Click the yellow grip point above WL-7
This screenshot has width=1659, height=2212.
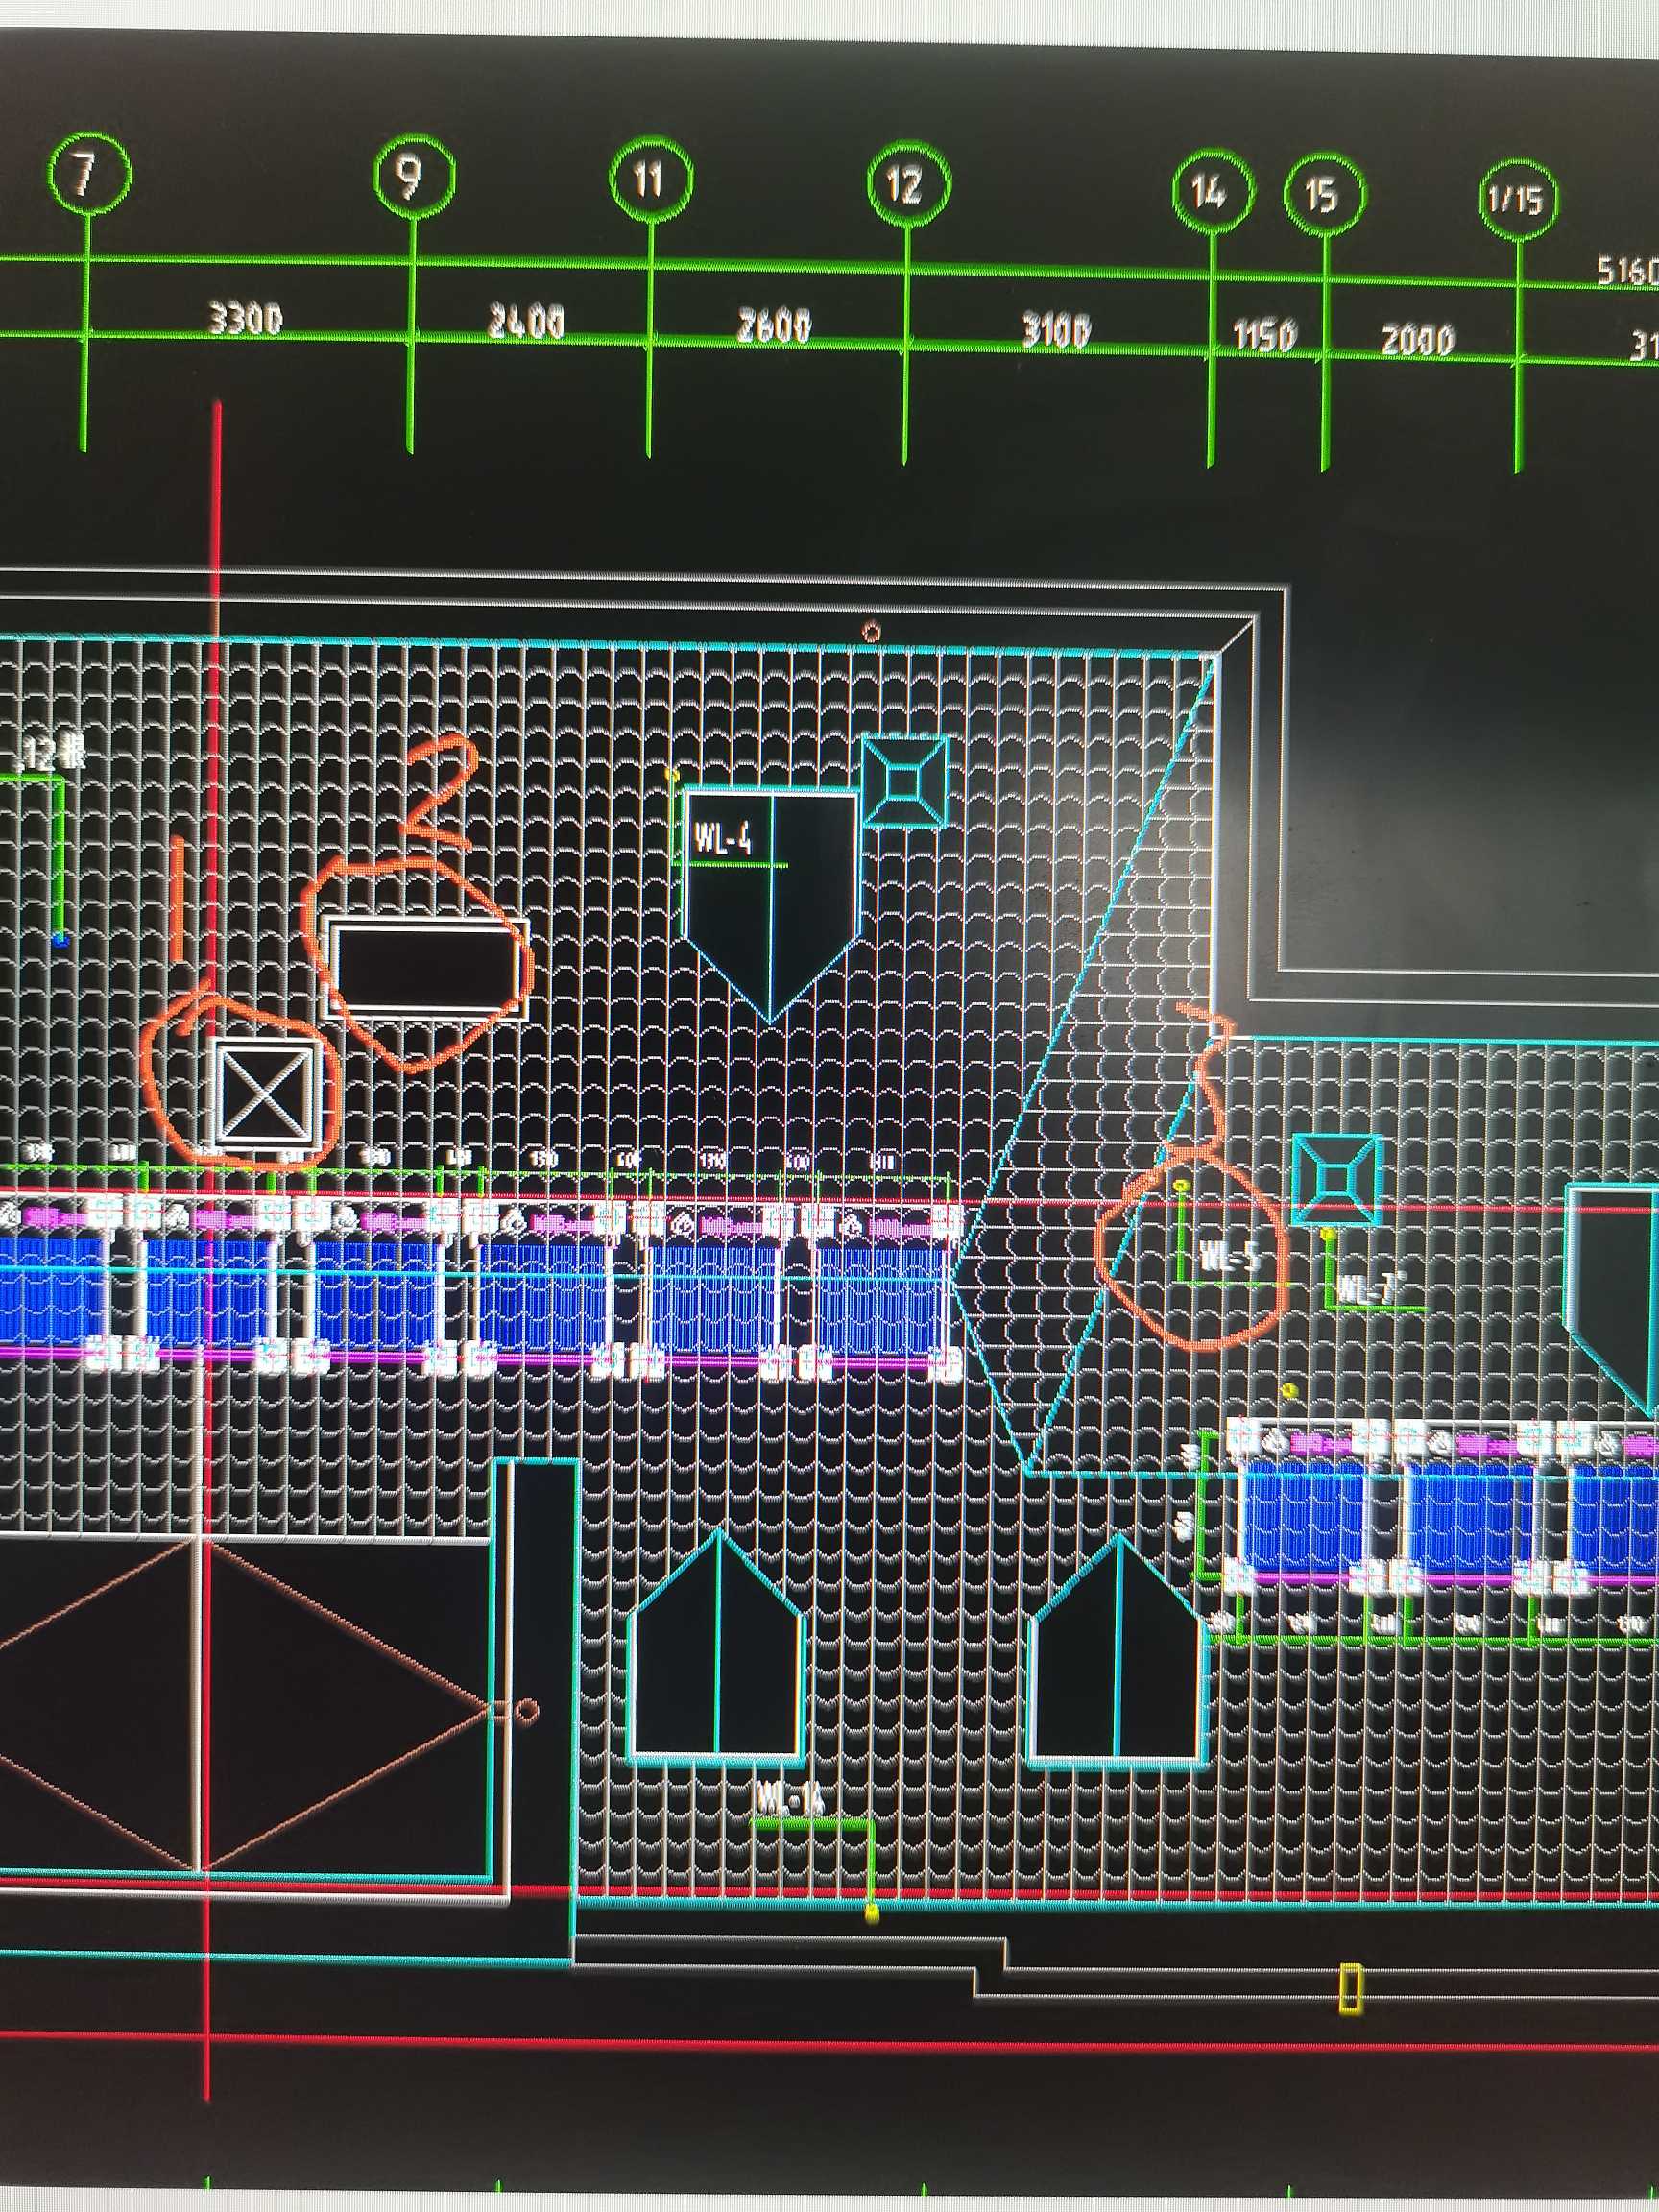(1328, 1236)
